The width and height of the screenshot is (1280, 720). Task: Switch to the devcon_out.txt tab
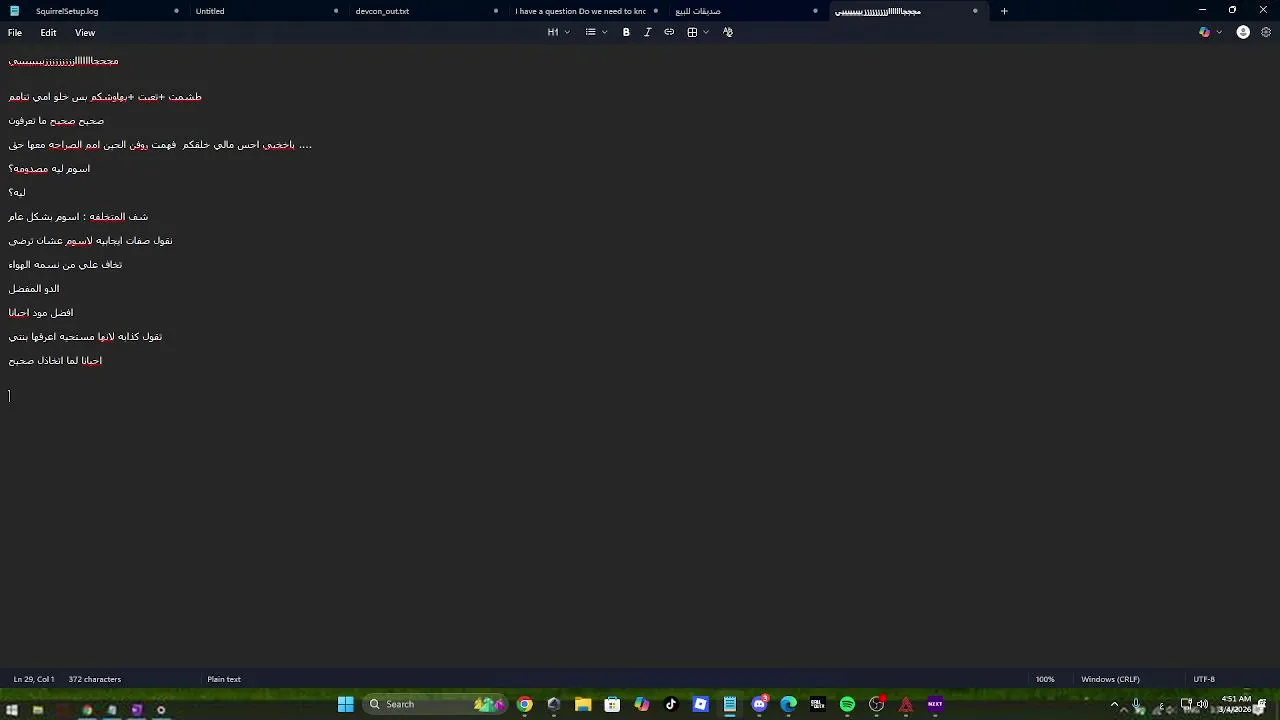click(x=426, y=11)
